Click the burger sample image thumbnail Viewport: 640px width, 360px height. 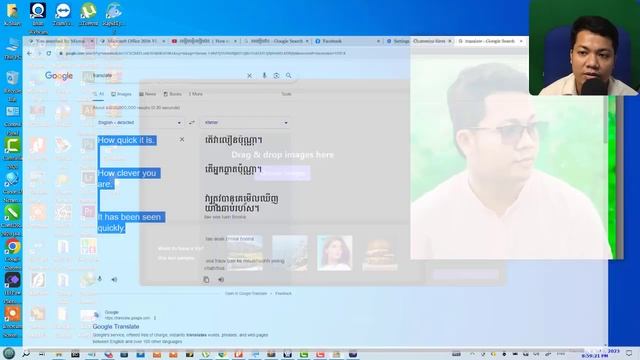(380, 253)
